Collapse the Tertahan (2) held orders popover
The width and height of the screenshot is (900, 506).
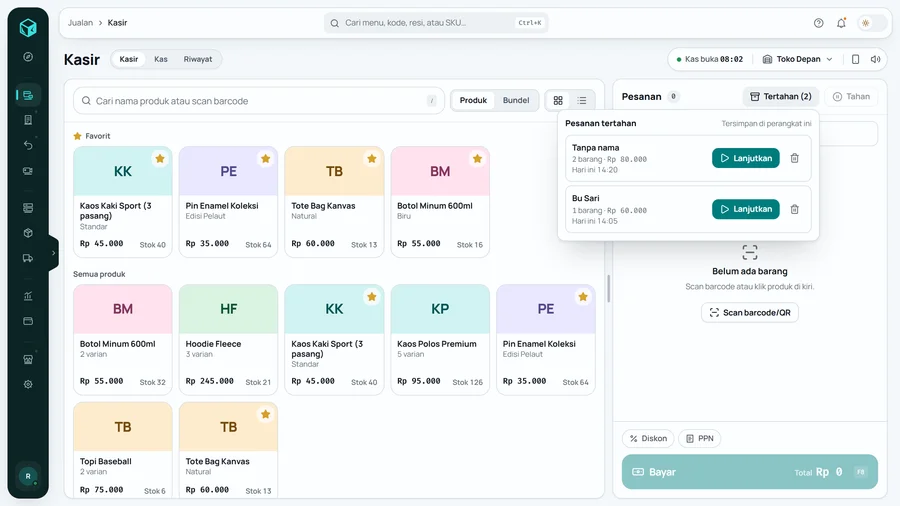tap(781, 96)
